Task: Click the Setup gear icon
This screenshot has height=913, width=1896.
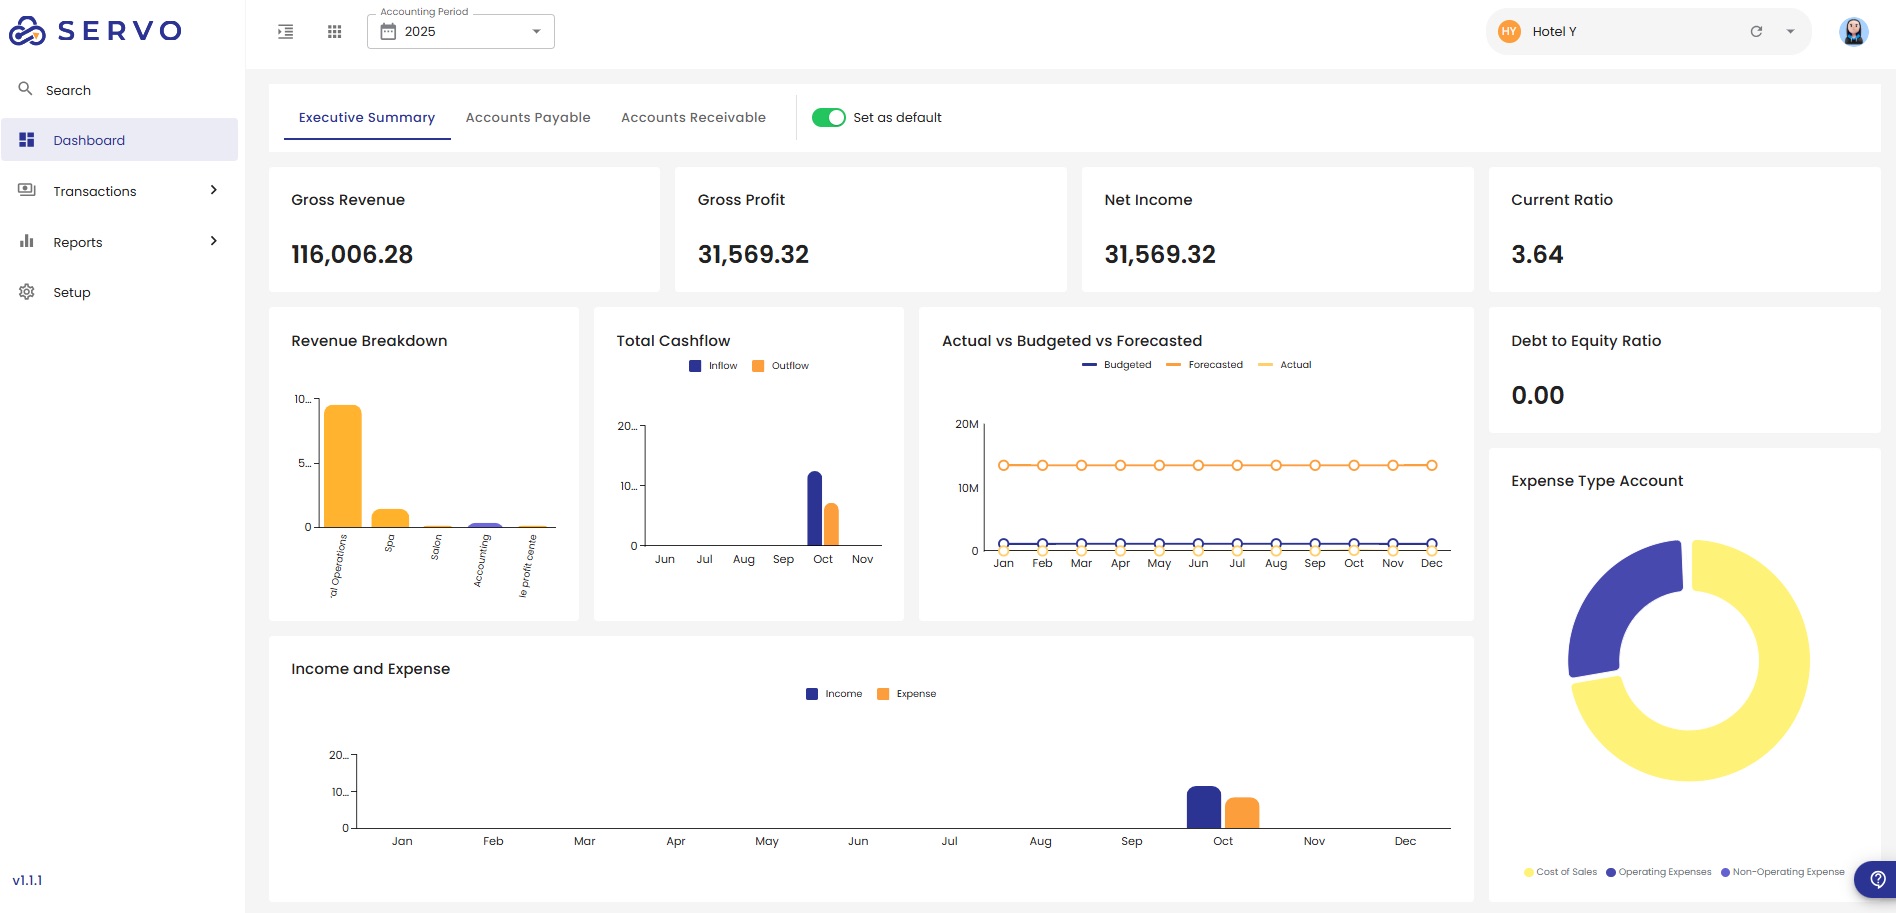Action: [27, 292]
